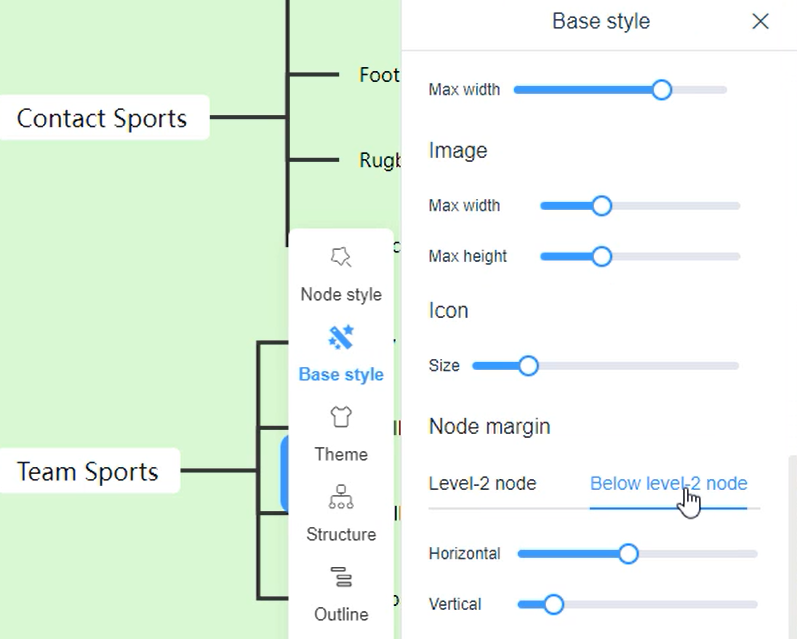Click the Icon Size slider handle
Screen dimensions: 797x639
[x=528, y=366]
